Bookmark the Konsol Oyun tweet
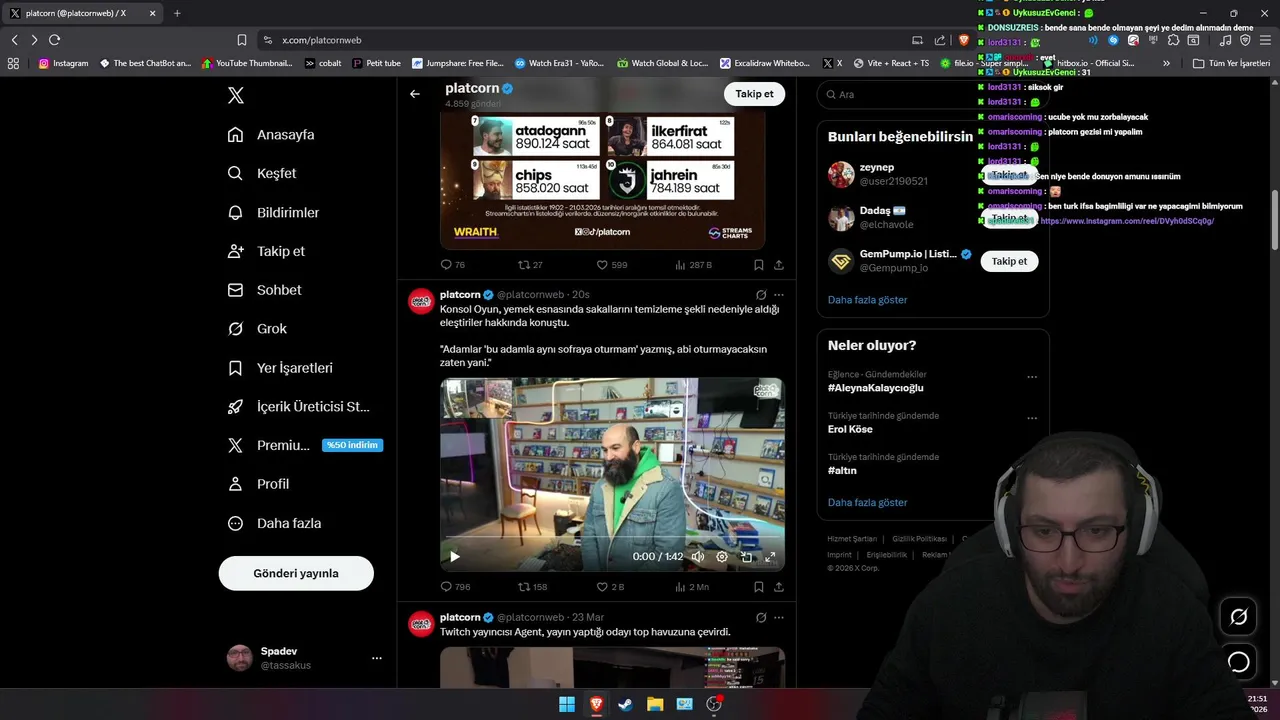Image resolution: width=1280 pixels, height=720 pixels. click(759, 587)
